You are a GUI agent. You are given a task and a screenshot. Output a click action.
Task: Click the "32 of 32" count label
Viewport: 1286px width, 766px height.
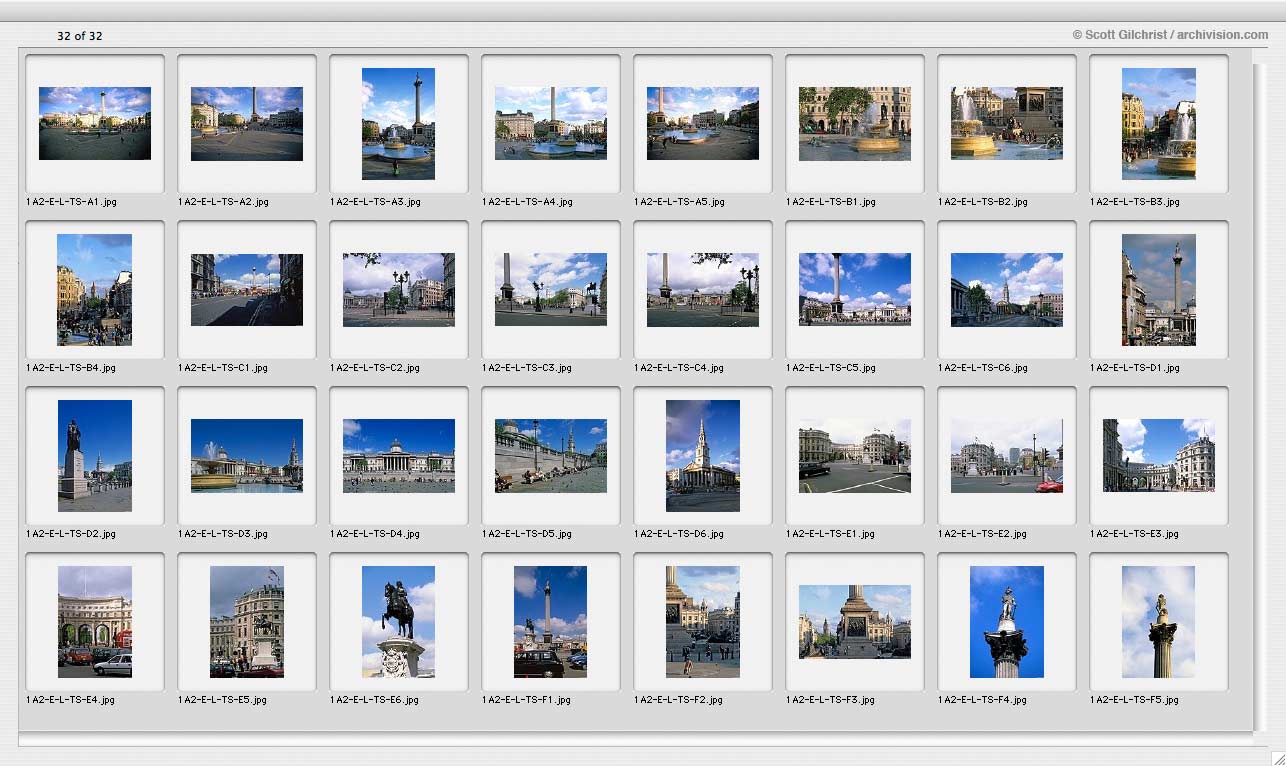(80, 36)
